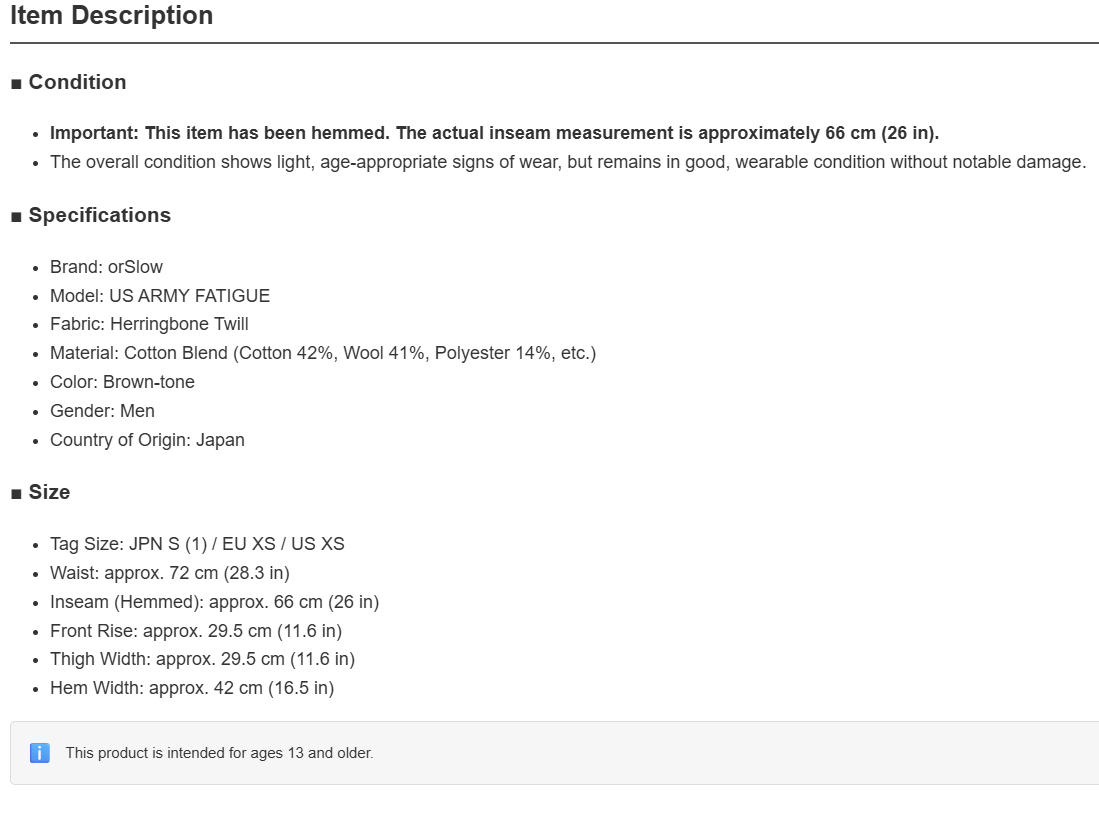Click the ages 13 and older notice

pyautogui.click(x=219, y=753)
